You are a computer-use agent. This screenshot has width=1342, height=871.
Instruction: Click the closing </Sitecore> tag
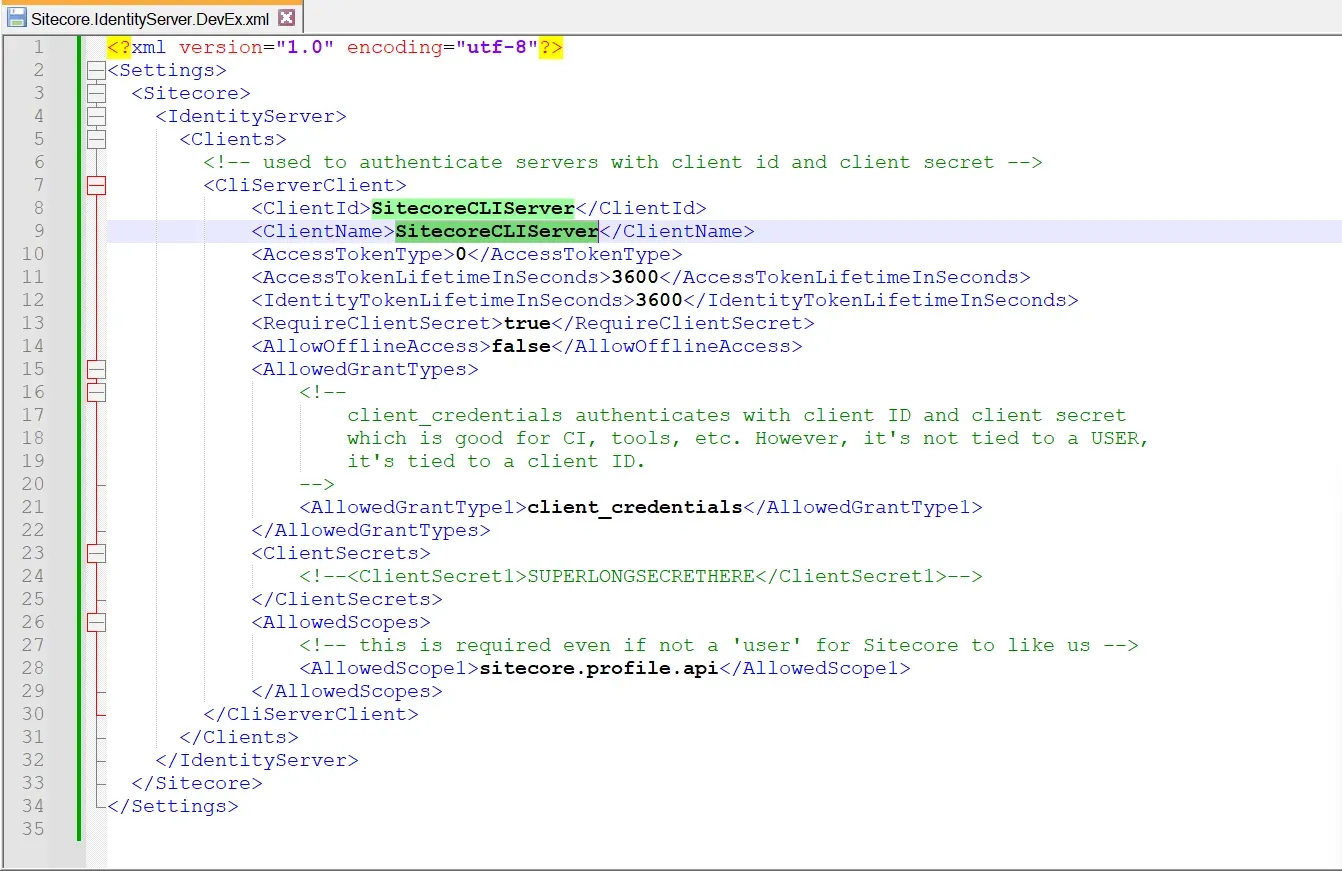tap(197, 783)
